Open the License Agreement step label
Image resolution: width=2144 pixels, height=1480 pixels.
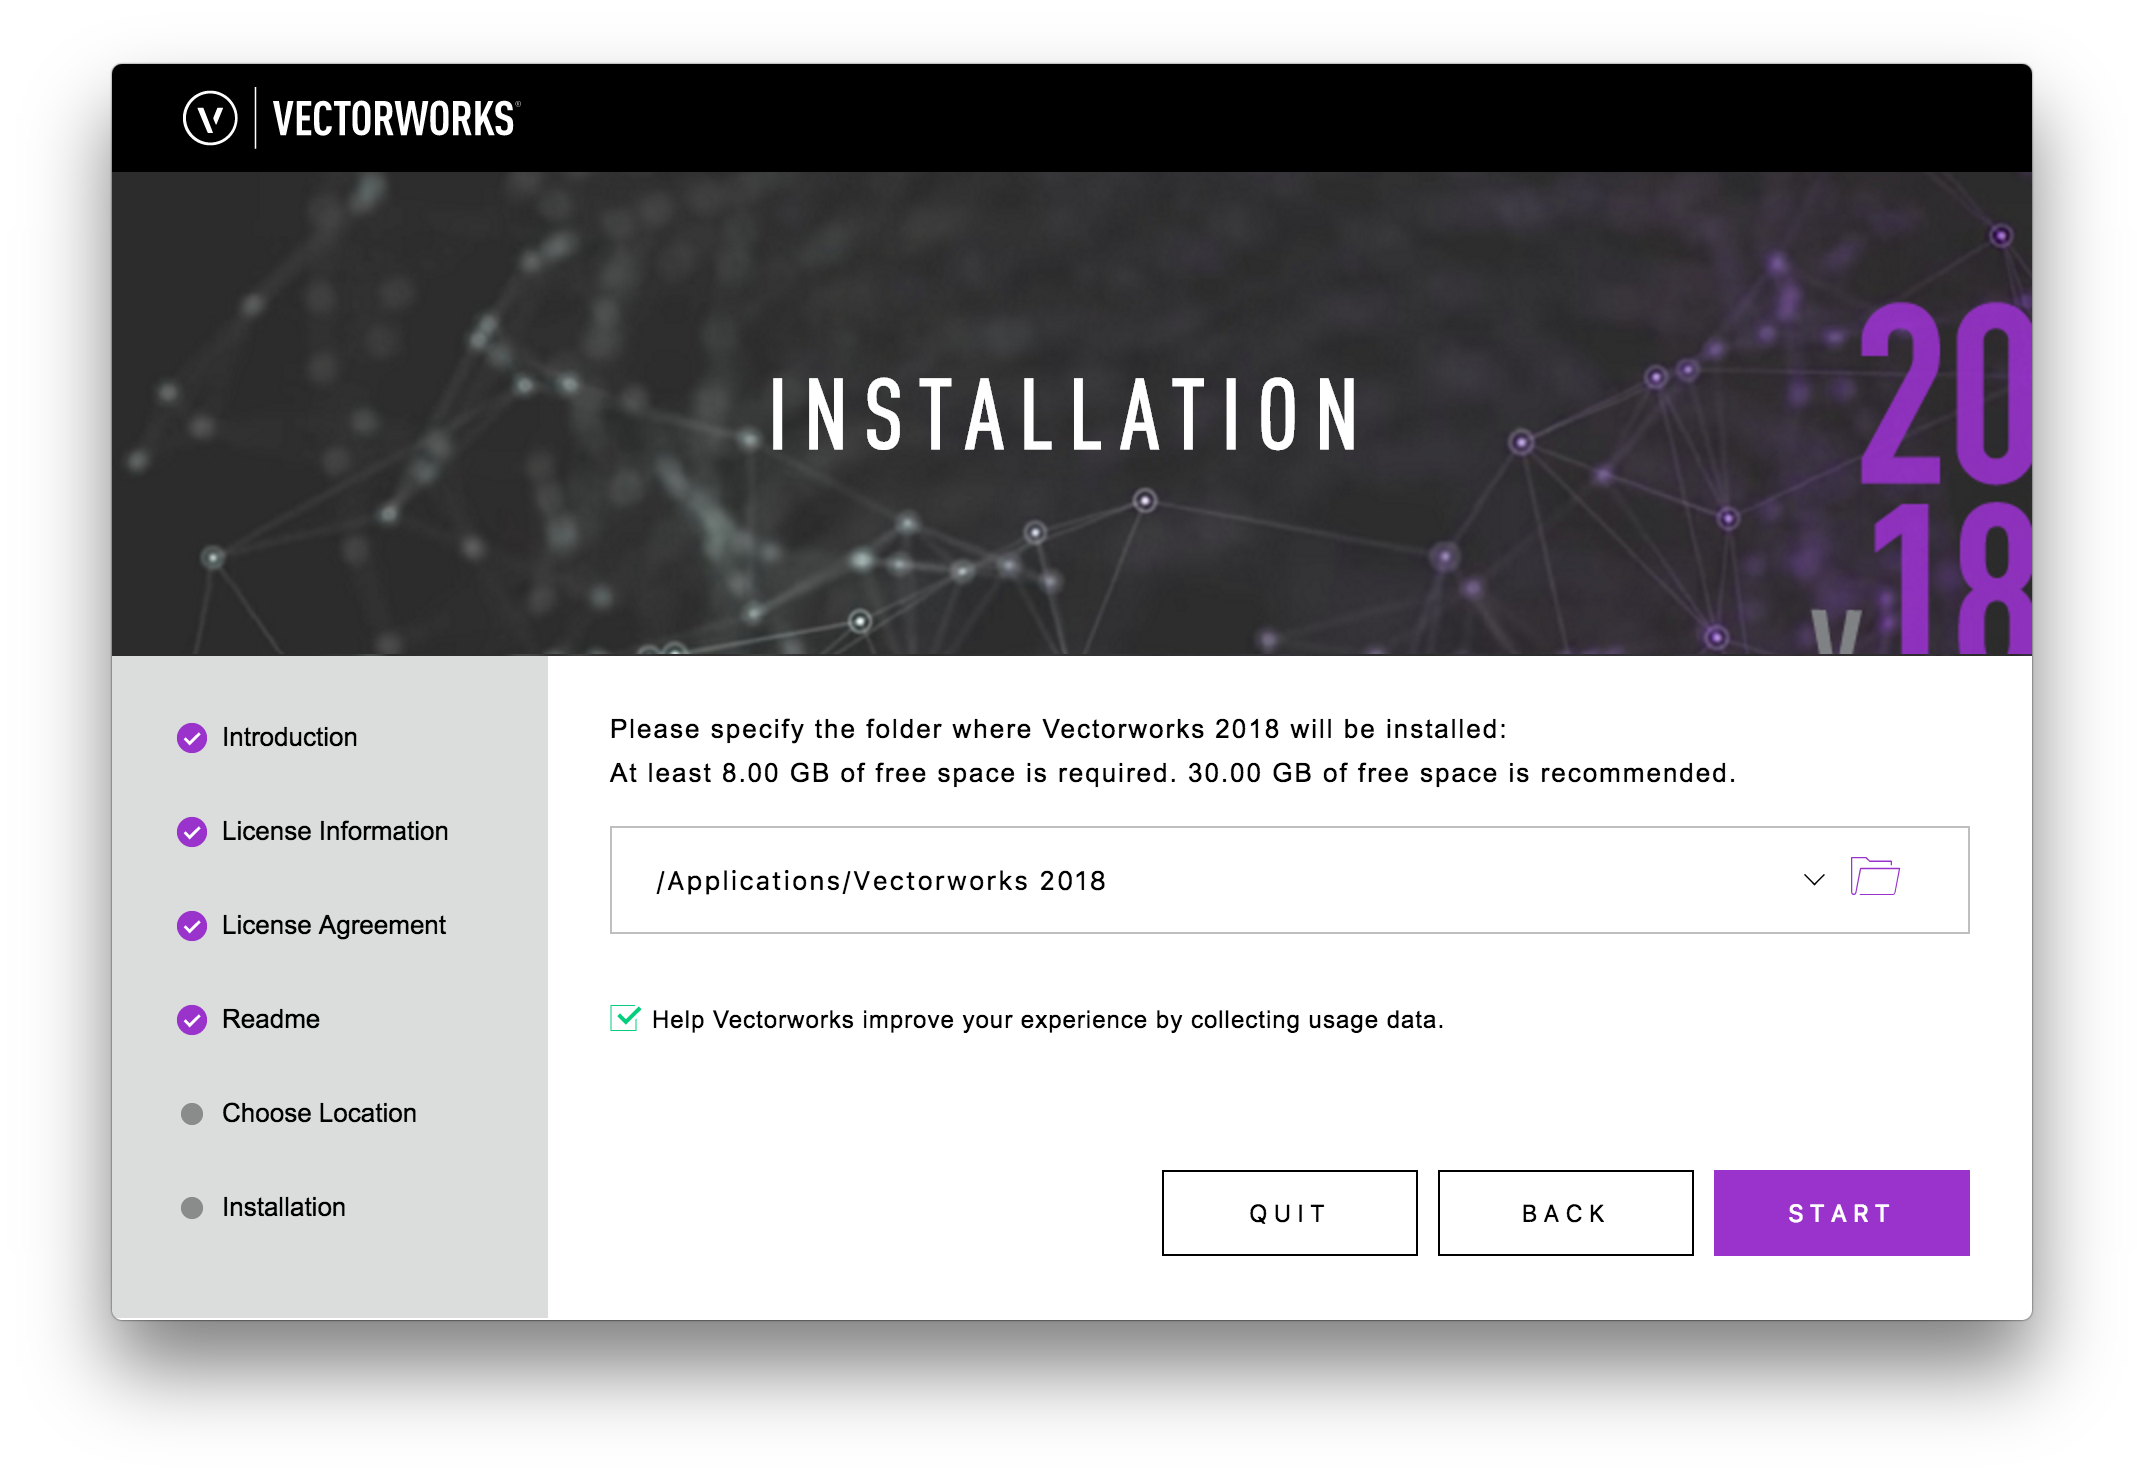334,926
